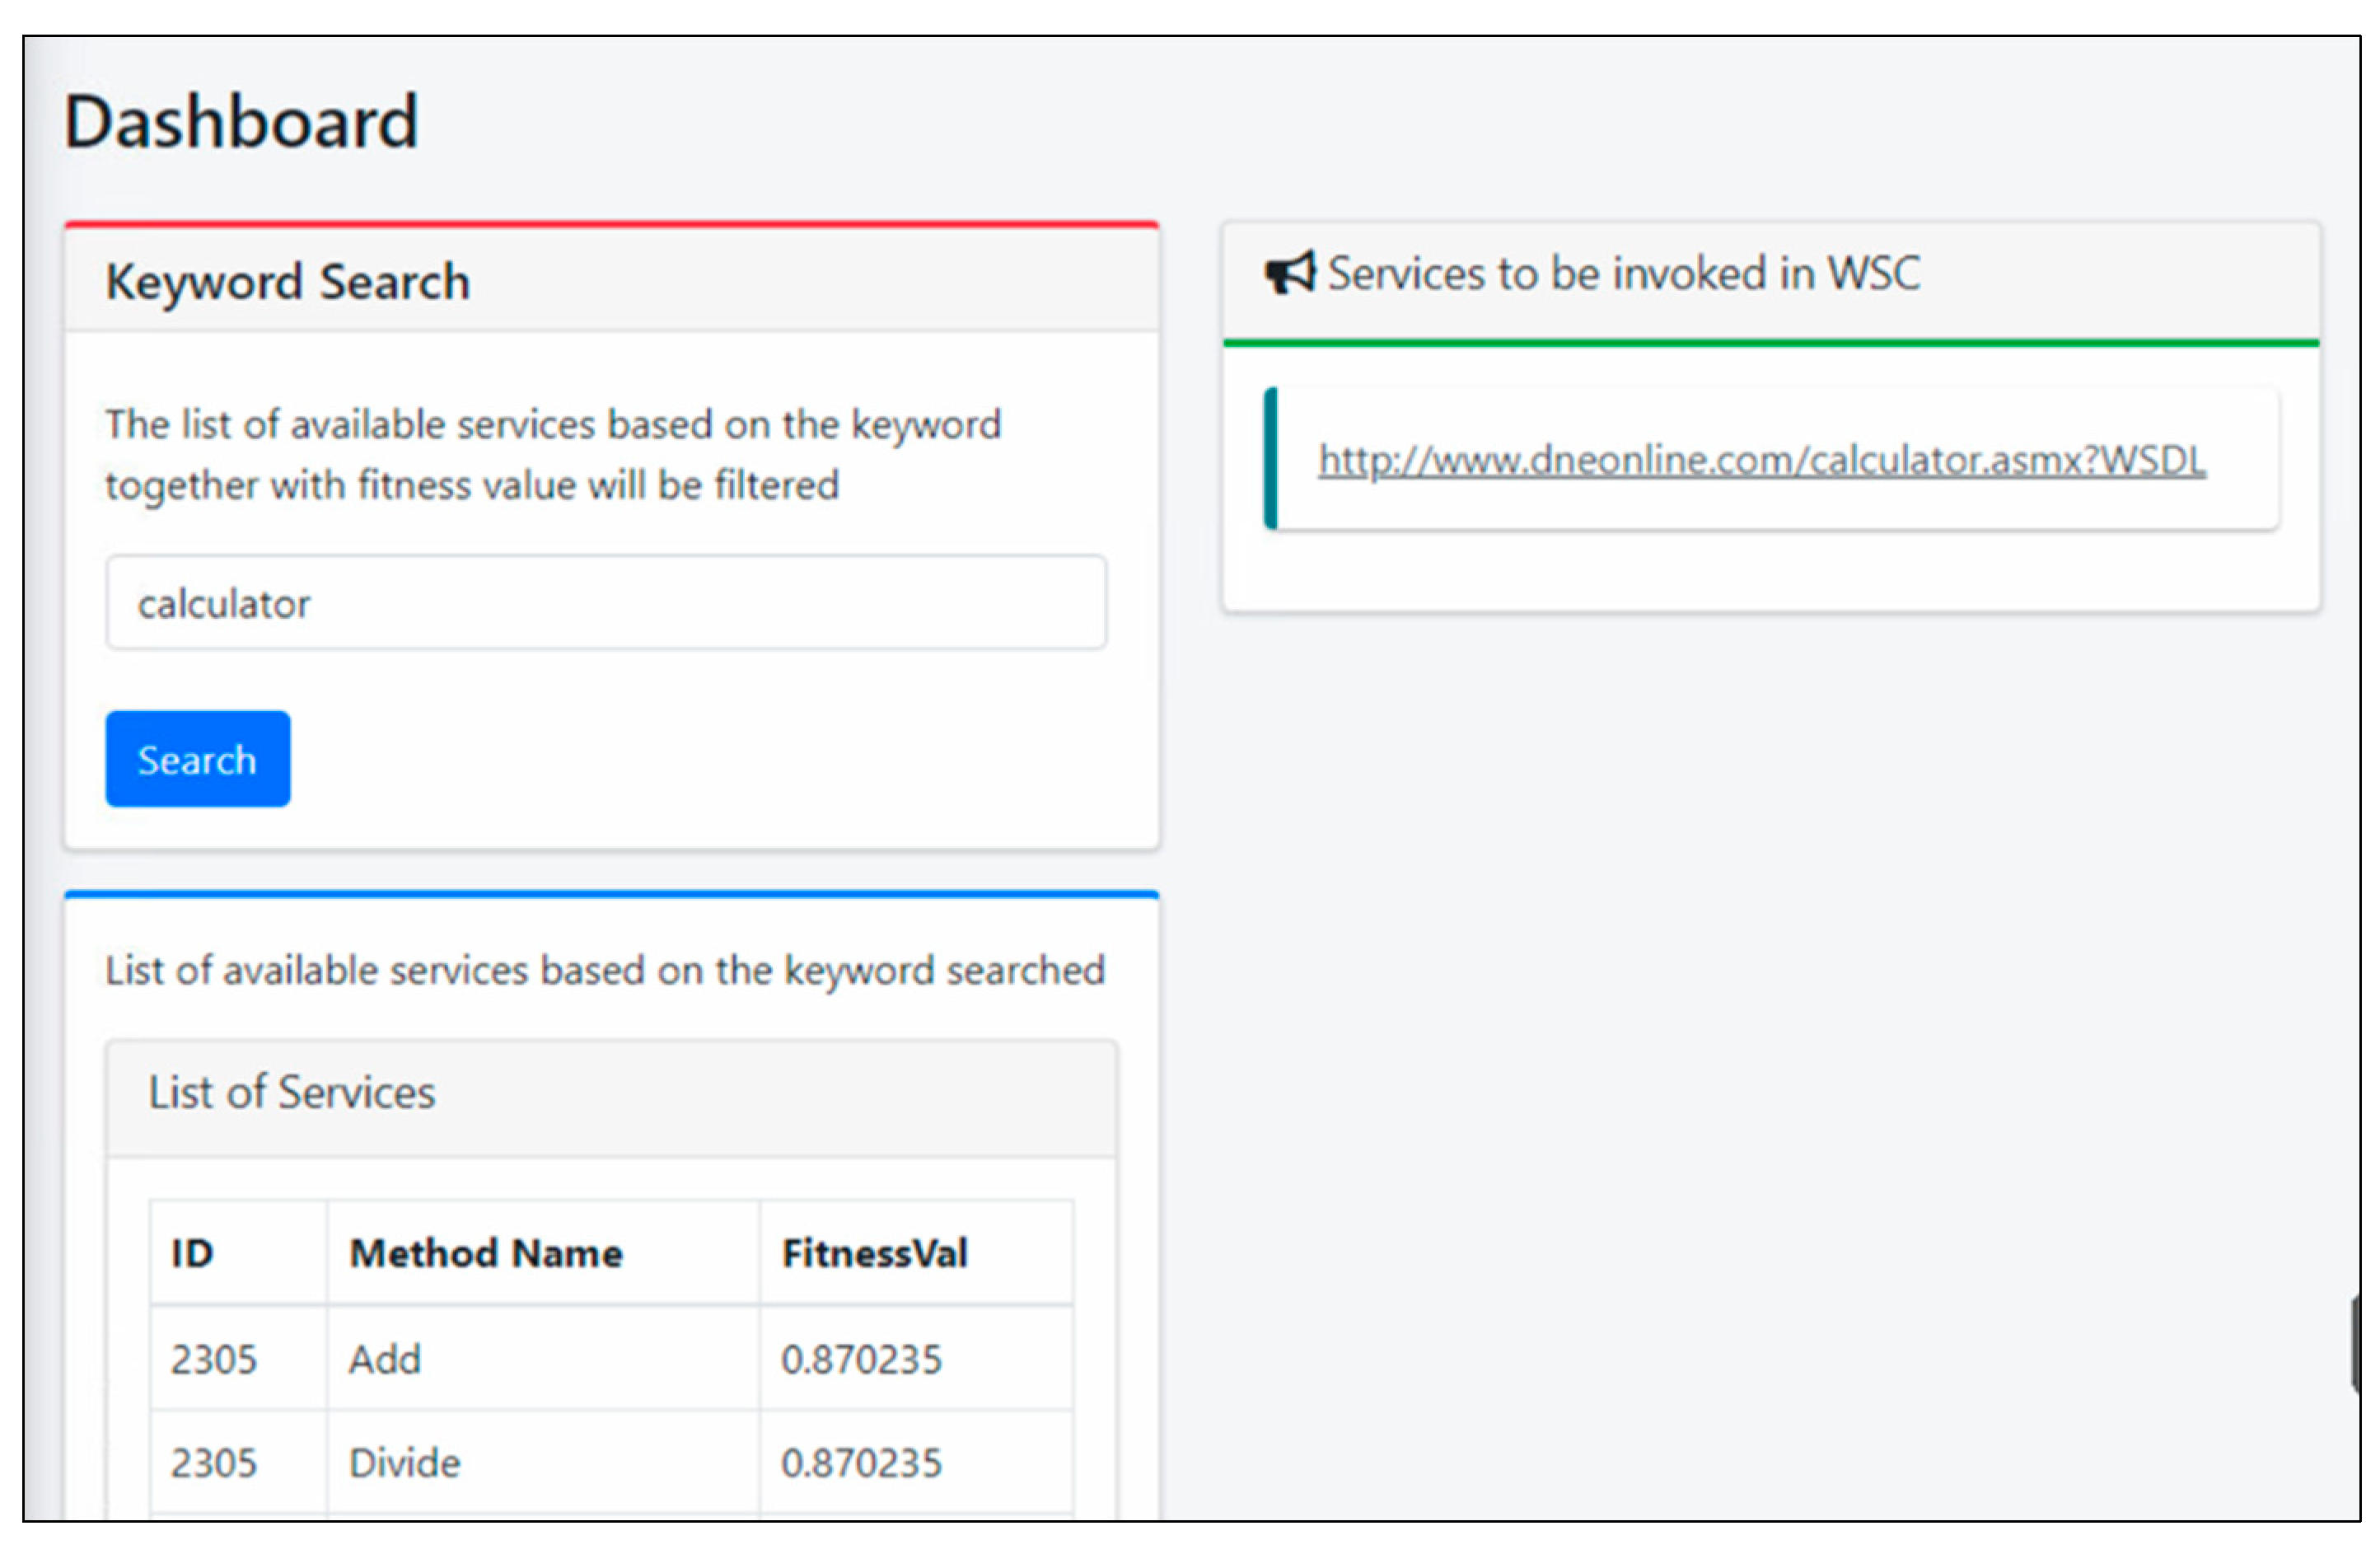
Task: Click the Services to be invoked in WSC title
Action: tap(1623, 273)
